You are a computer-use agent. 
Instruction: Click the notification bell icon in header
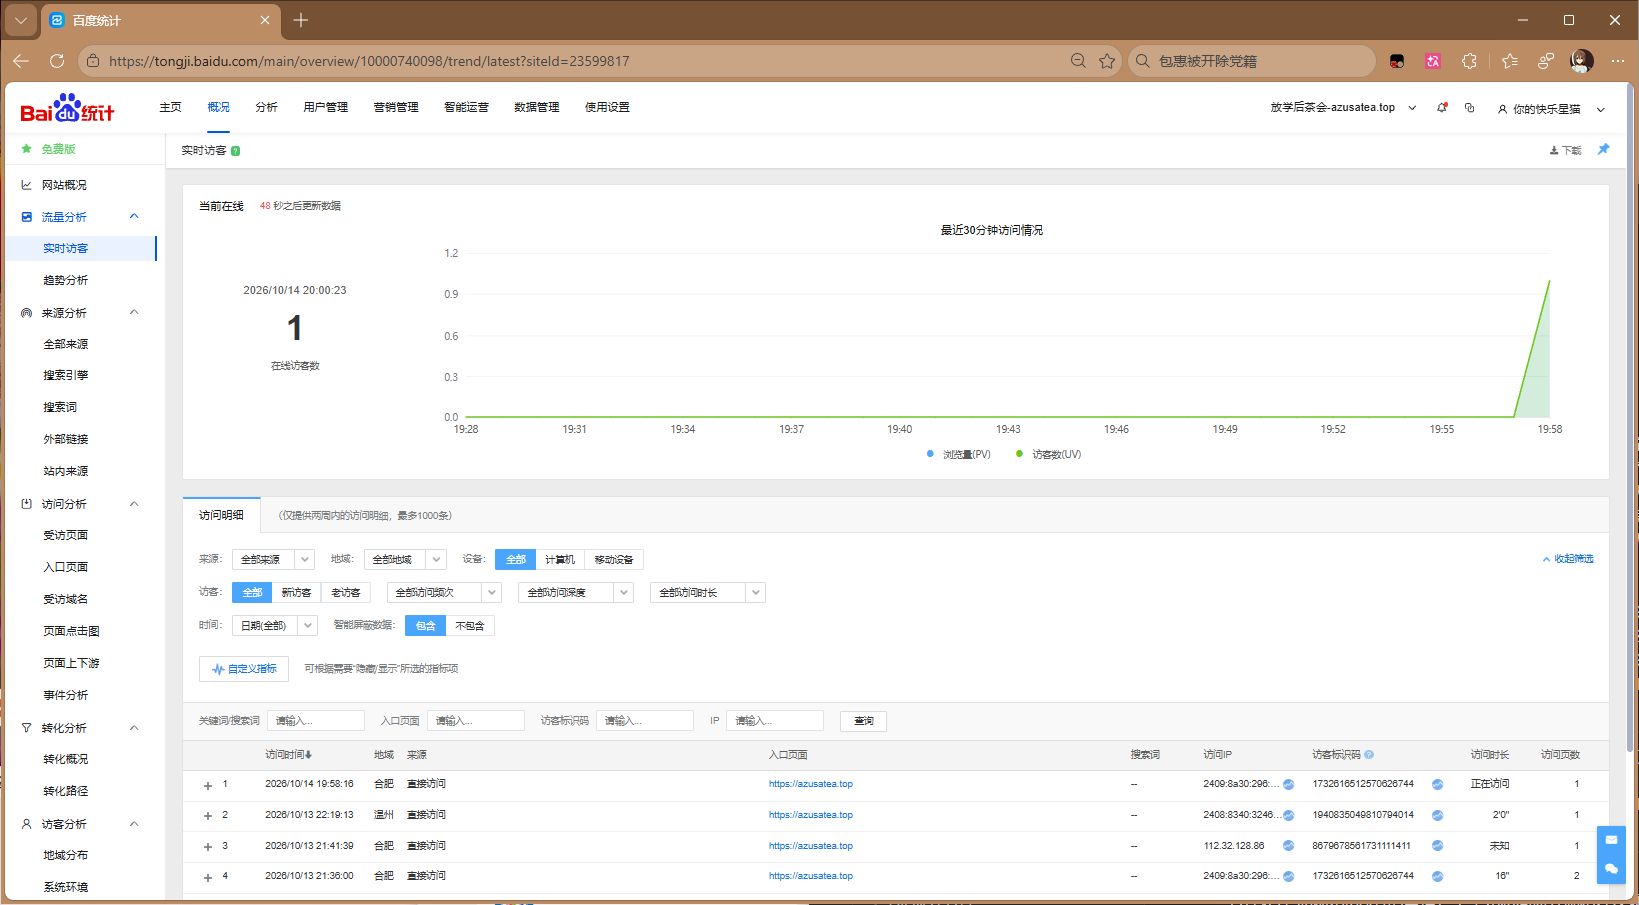tap(1442, 107)
